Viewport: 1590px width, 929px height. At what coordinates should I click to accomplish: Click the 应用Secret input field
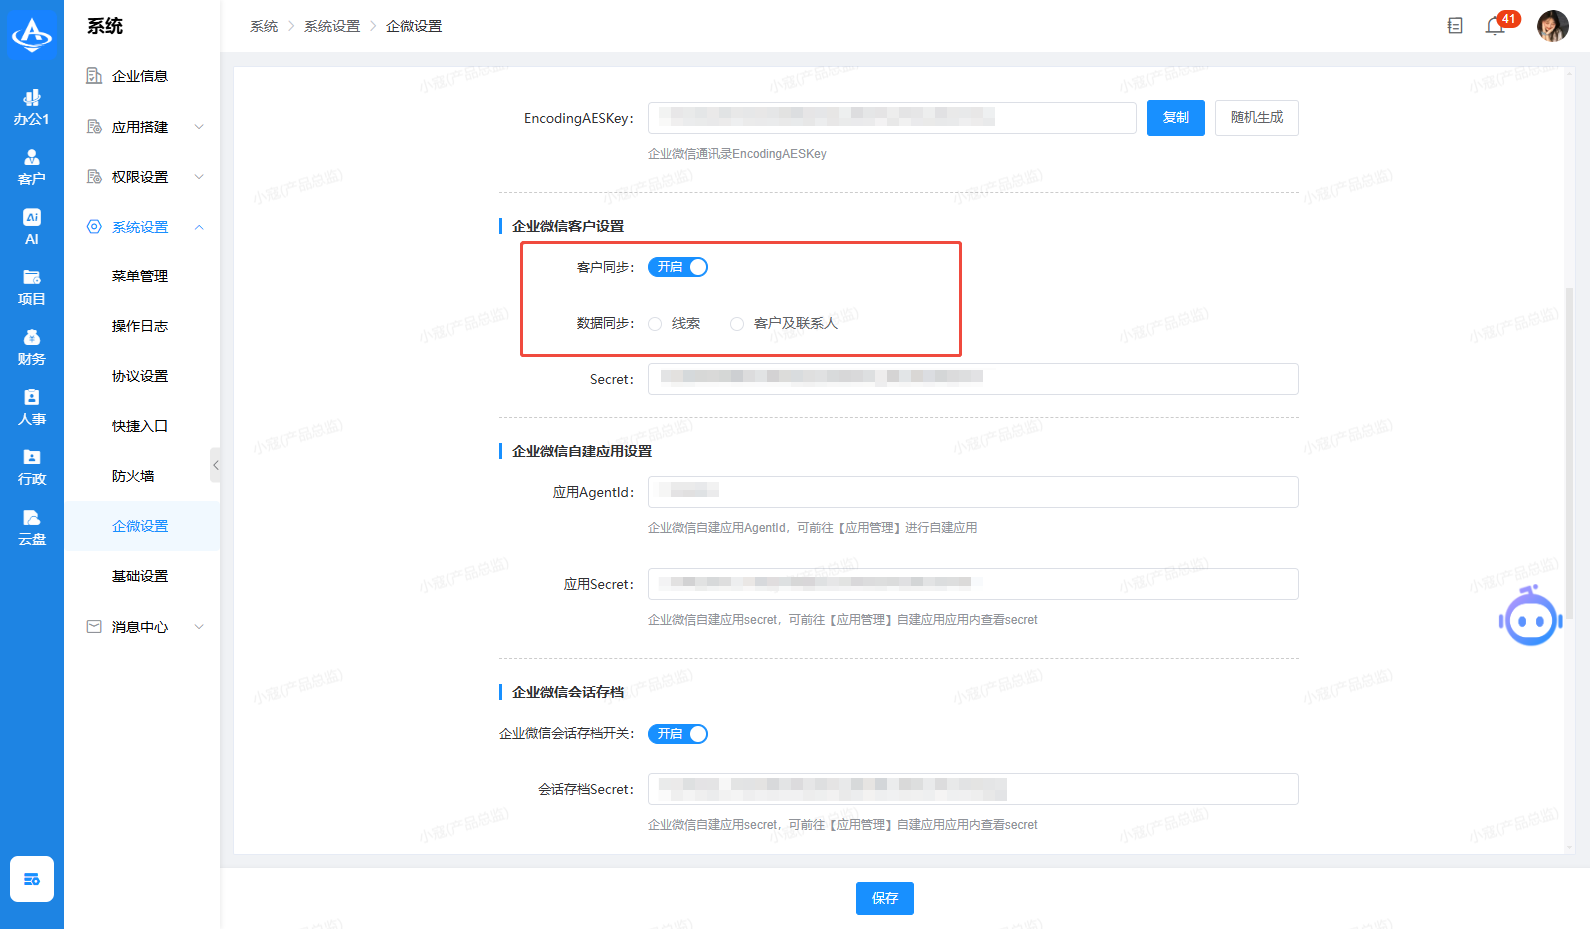click(973, 584)
